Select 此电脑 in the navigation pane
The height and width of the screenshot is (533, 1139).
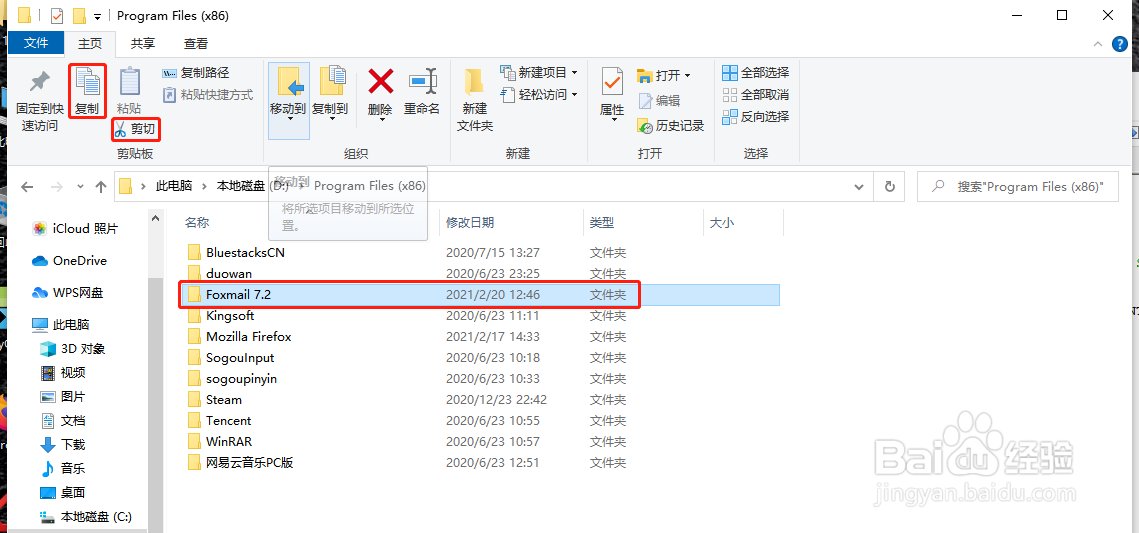(x=61, y=325)
